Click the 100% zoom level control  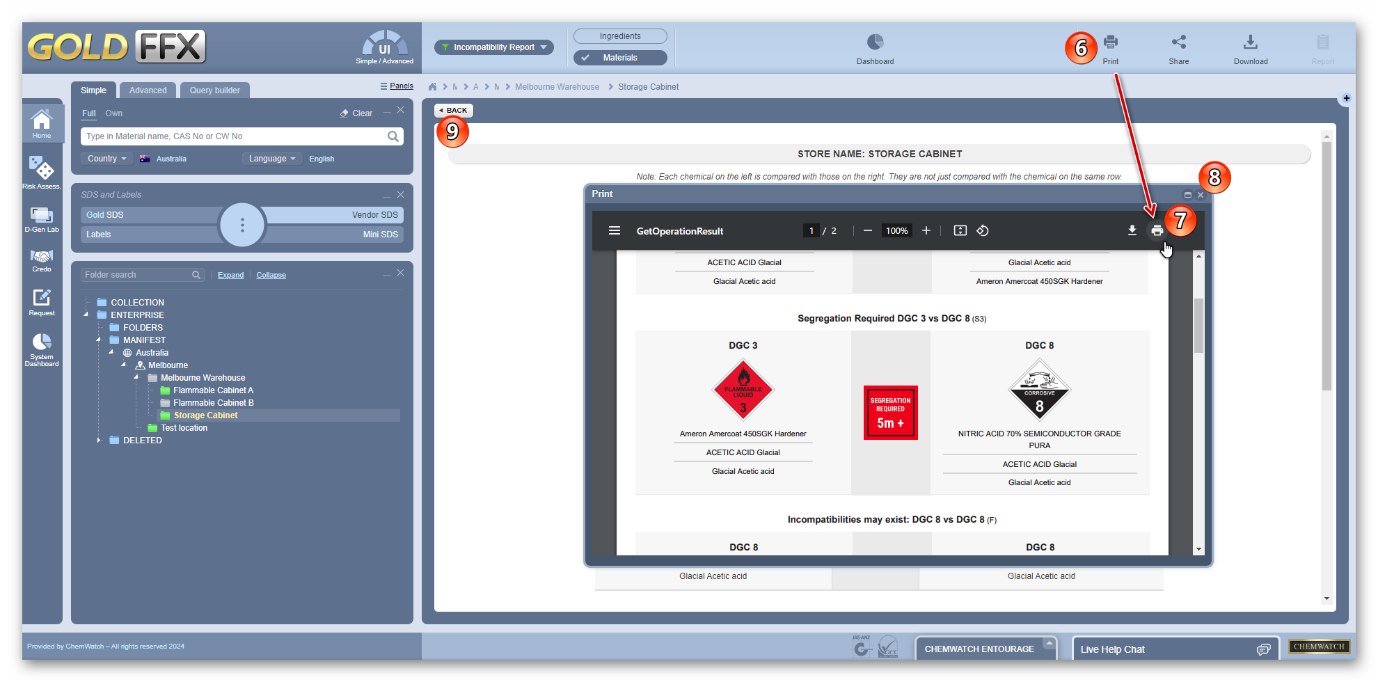click(x=896, y=230)
